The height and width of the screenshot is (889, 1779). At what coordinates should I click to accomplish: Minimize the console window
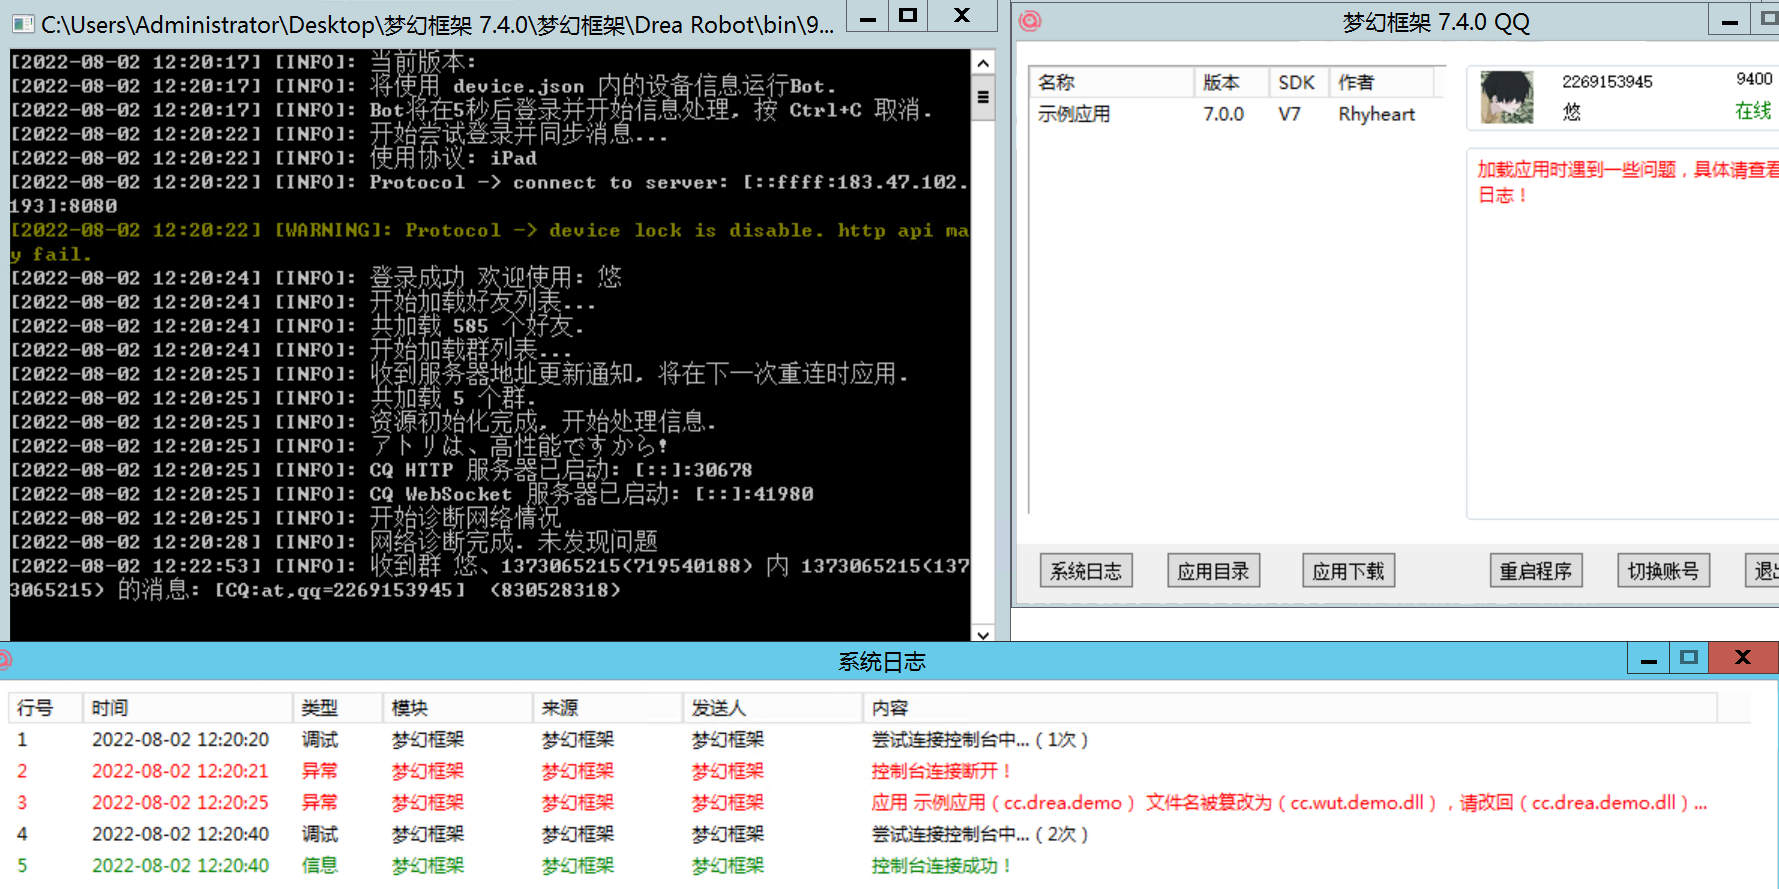(868, 16)
